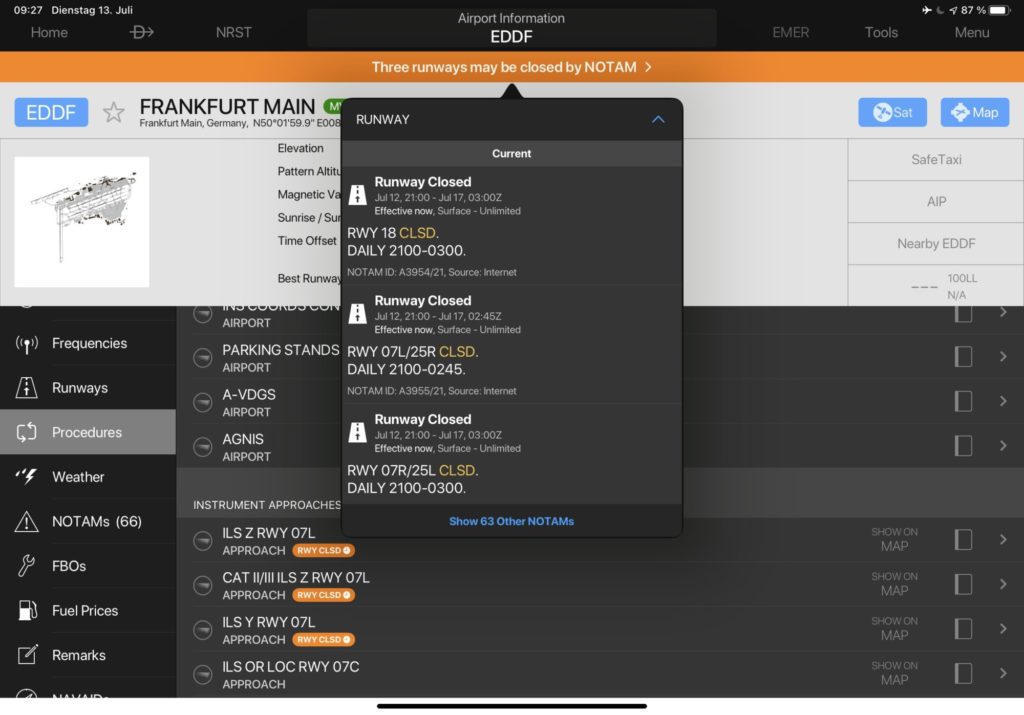This screenshot has width=1024, height=715.
Task: Tap runway icon of RWY 07R/25L closed NOTAM
Action: coord(357,432)
